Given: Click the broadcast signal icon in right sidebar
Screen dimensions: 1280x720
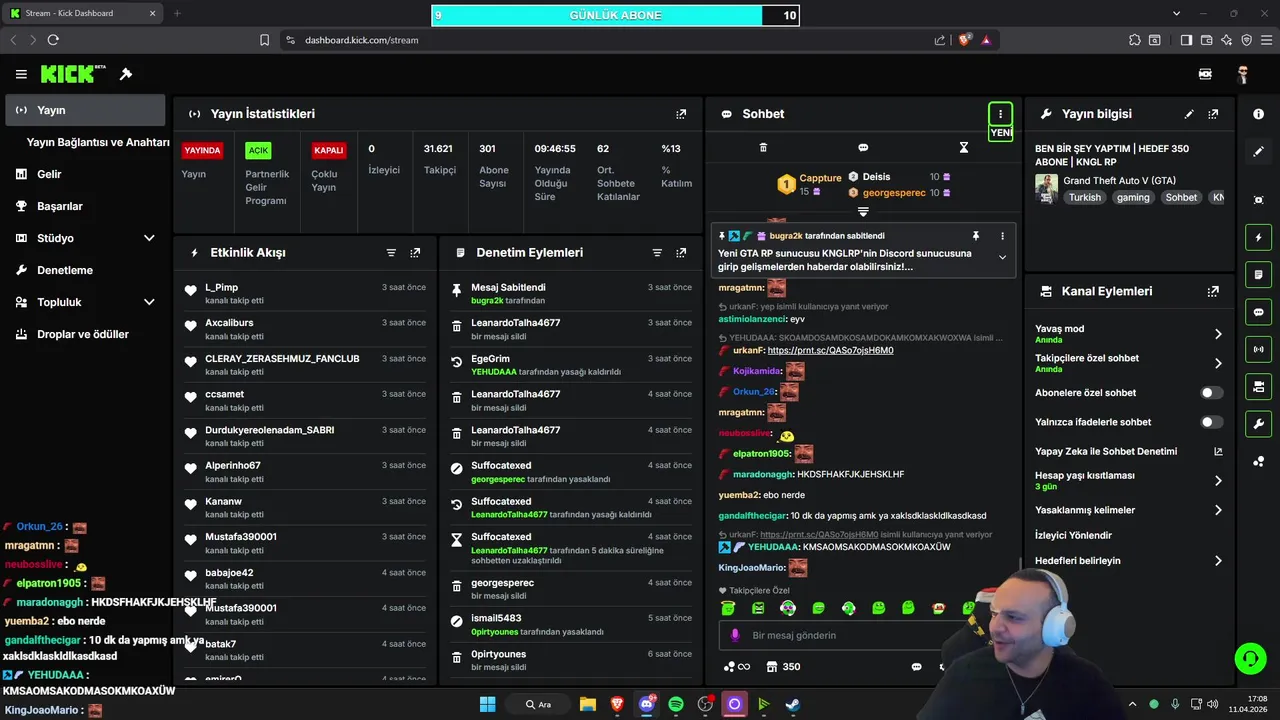Looking at the screenshot, I should (x=1258, y=349).
